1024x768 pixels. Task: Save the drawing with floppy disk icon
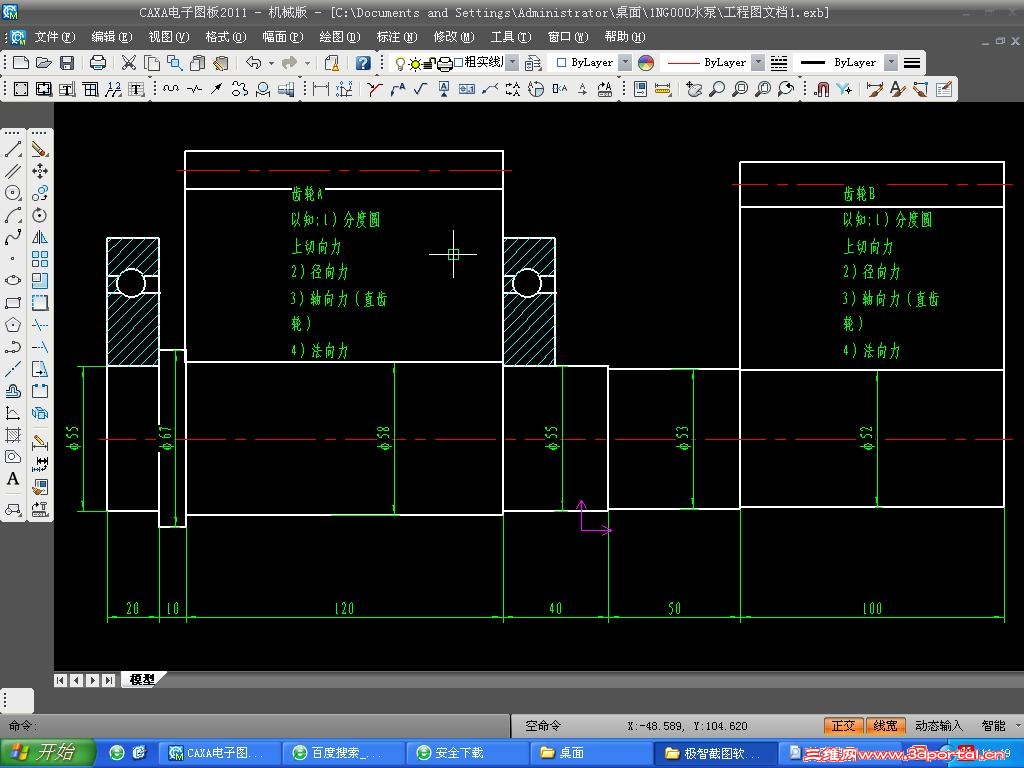pyautogui.click(x=67, y=63)
